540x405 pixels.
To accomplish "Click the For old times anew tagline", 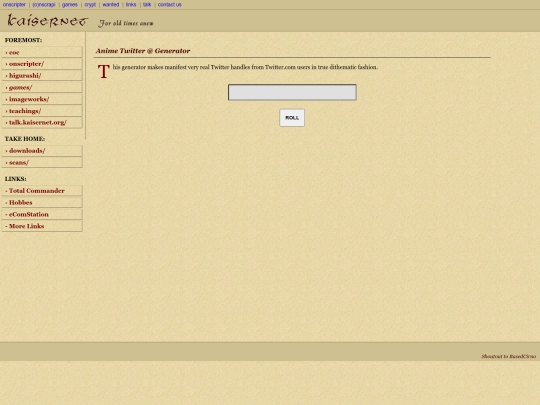I will (126, 23).
